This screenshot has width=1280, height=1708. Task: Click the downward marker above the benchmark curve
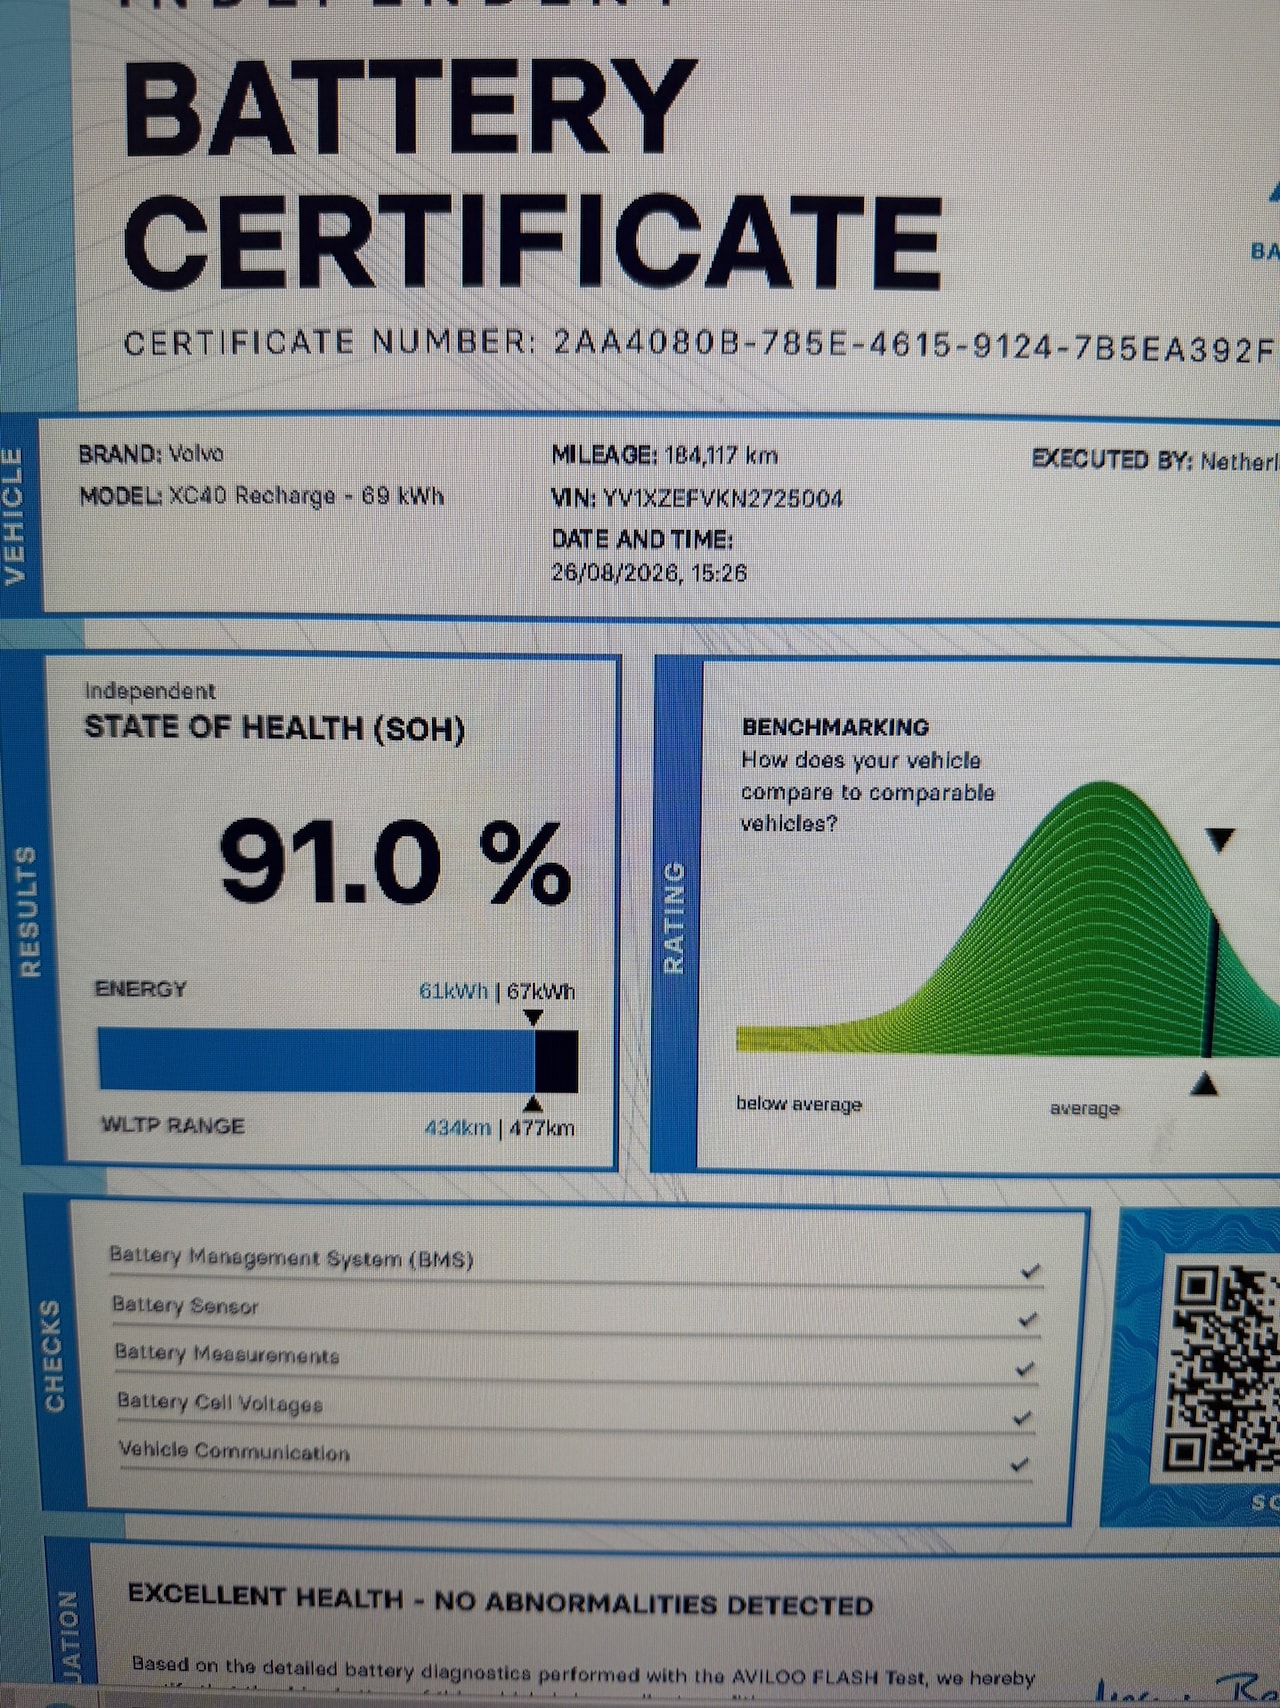point(1220,839)
